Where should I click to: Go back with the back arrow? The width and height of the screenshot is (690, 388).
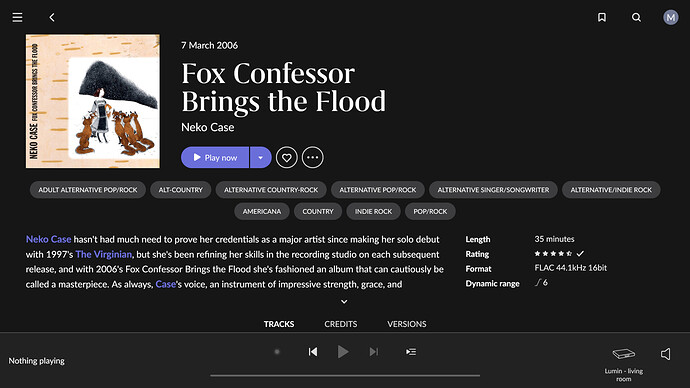pos(52,17)
